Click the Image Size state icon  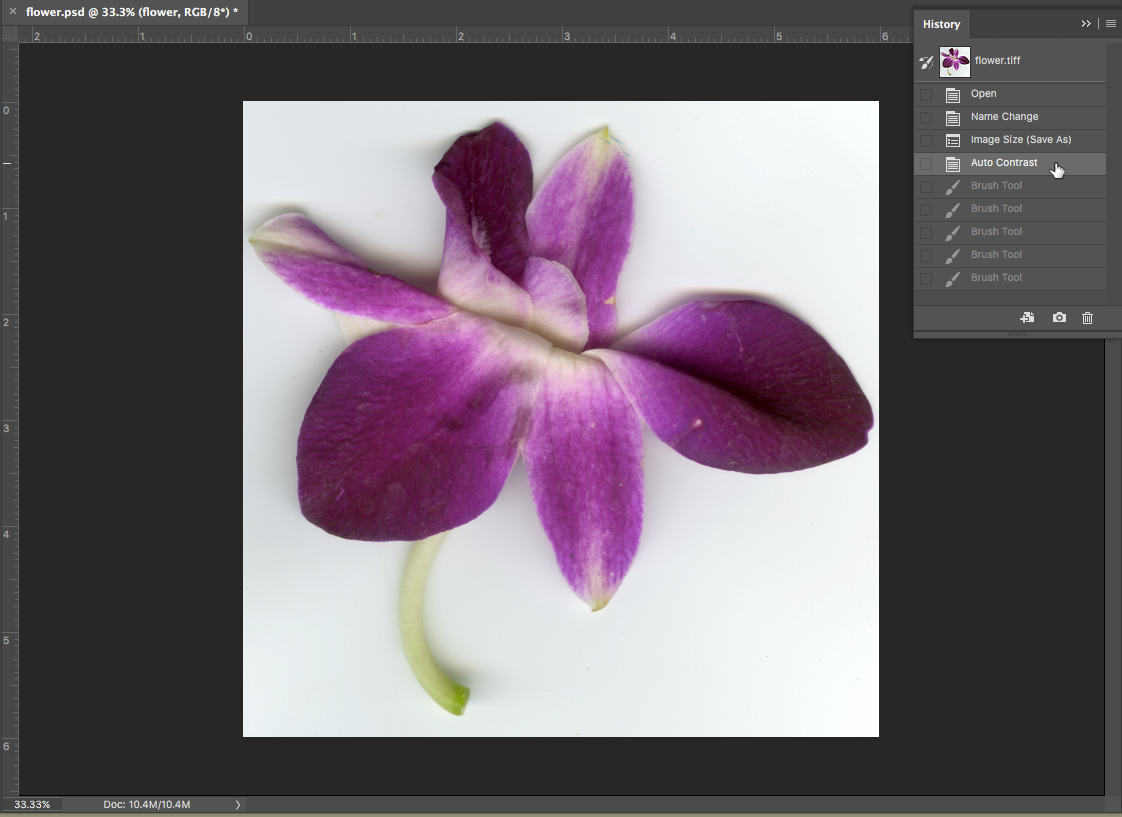[x=953, y=141]
